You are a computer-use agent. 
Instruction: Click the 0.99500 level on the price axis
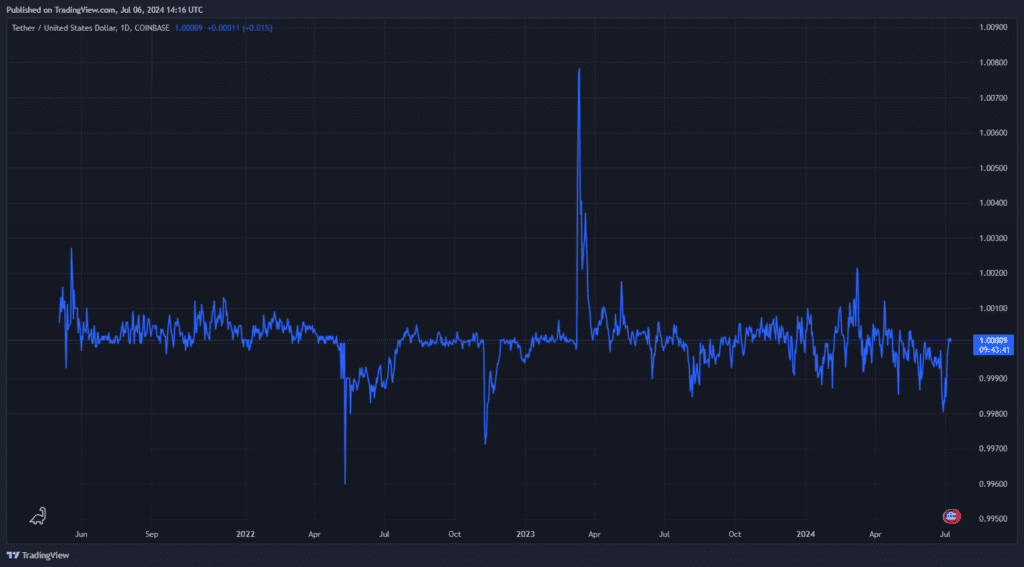coord(993,519)
